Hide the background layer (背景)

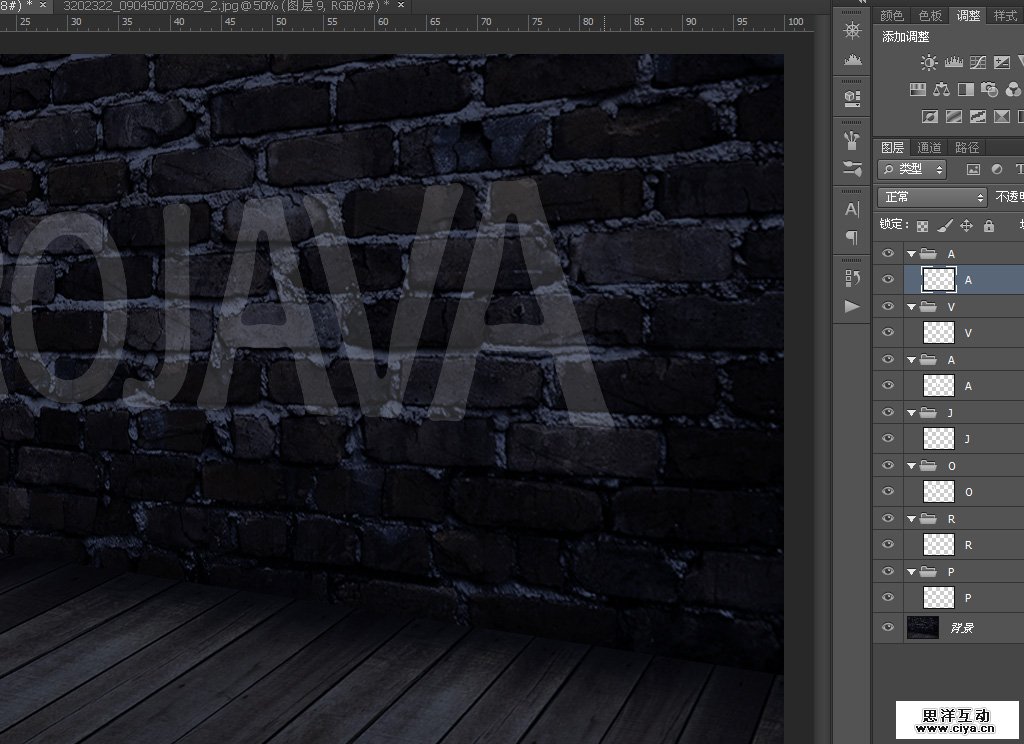(x=887, y=627)
